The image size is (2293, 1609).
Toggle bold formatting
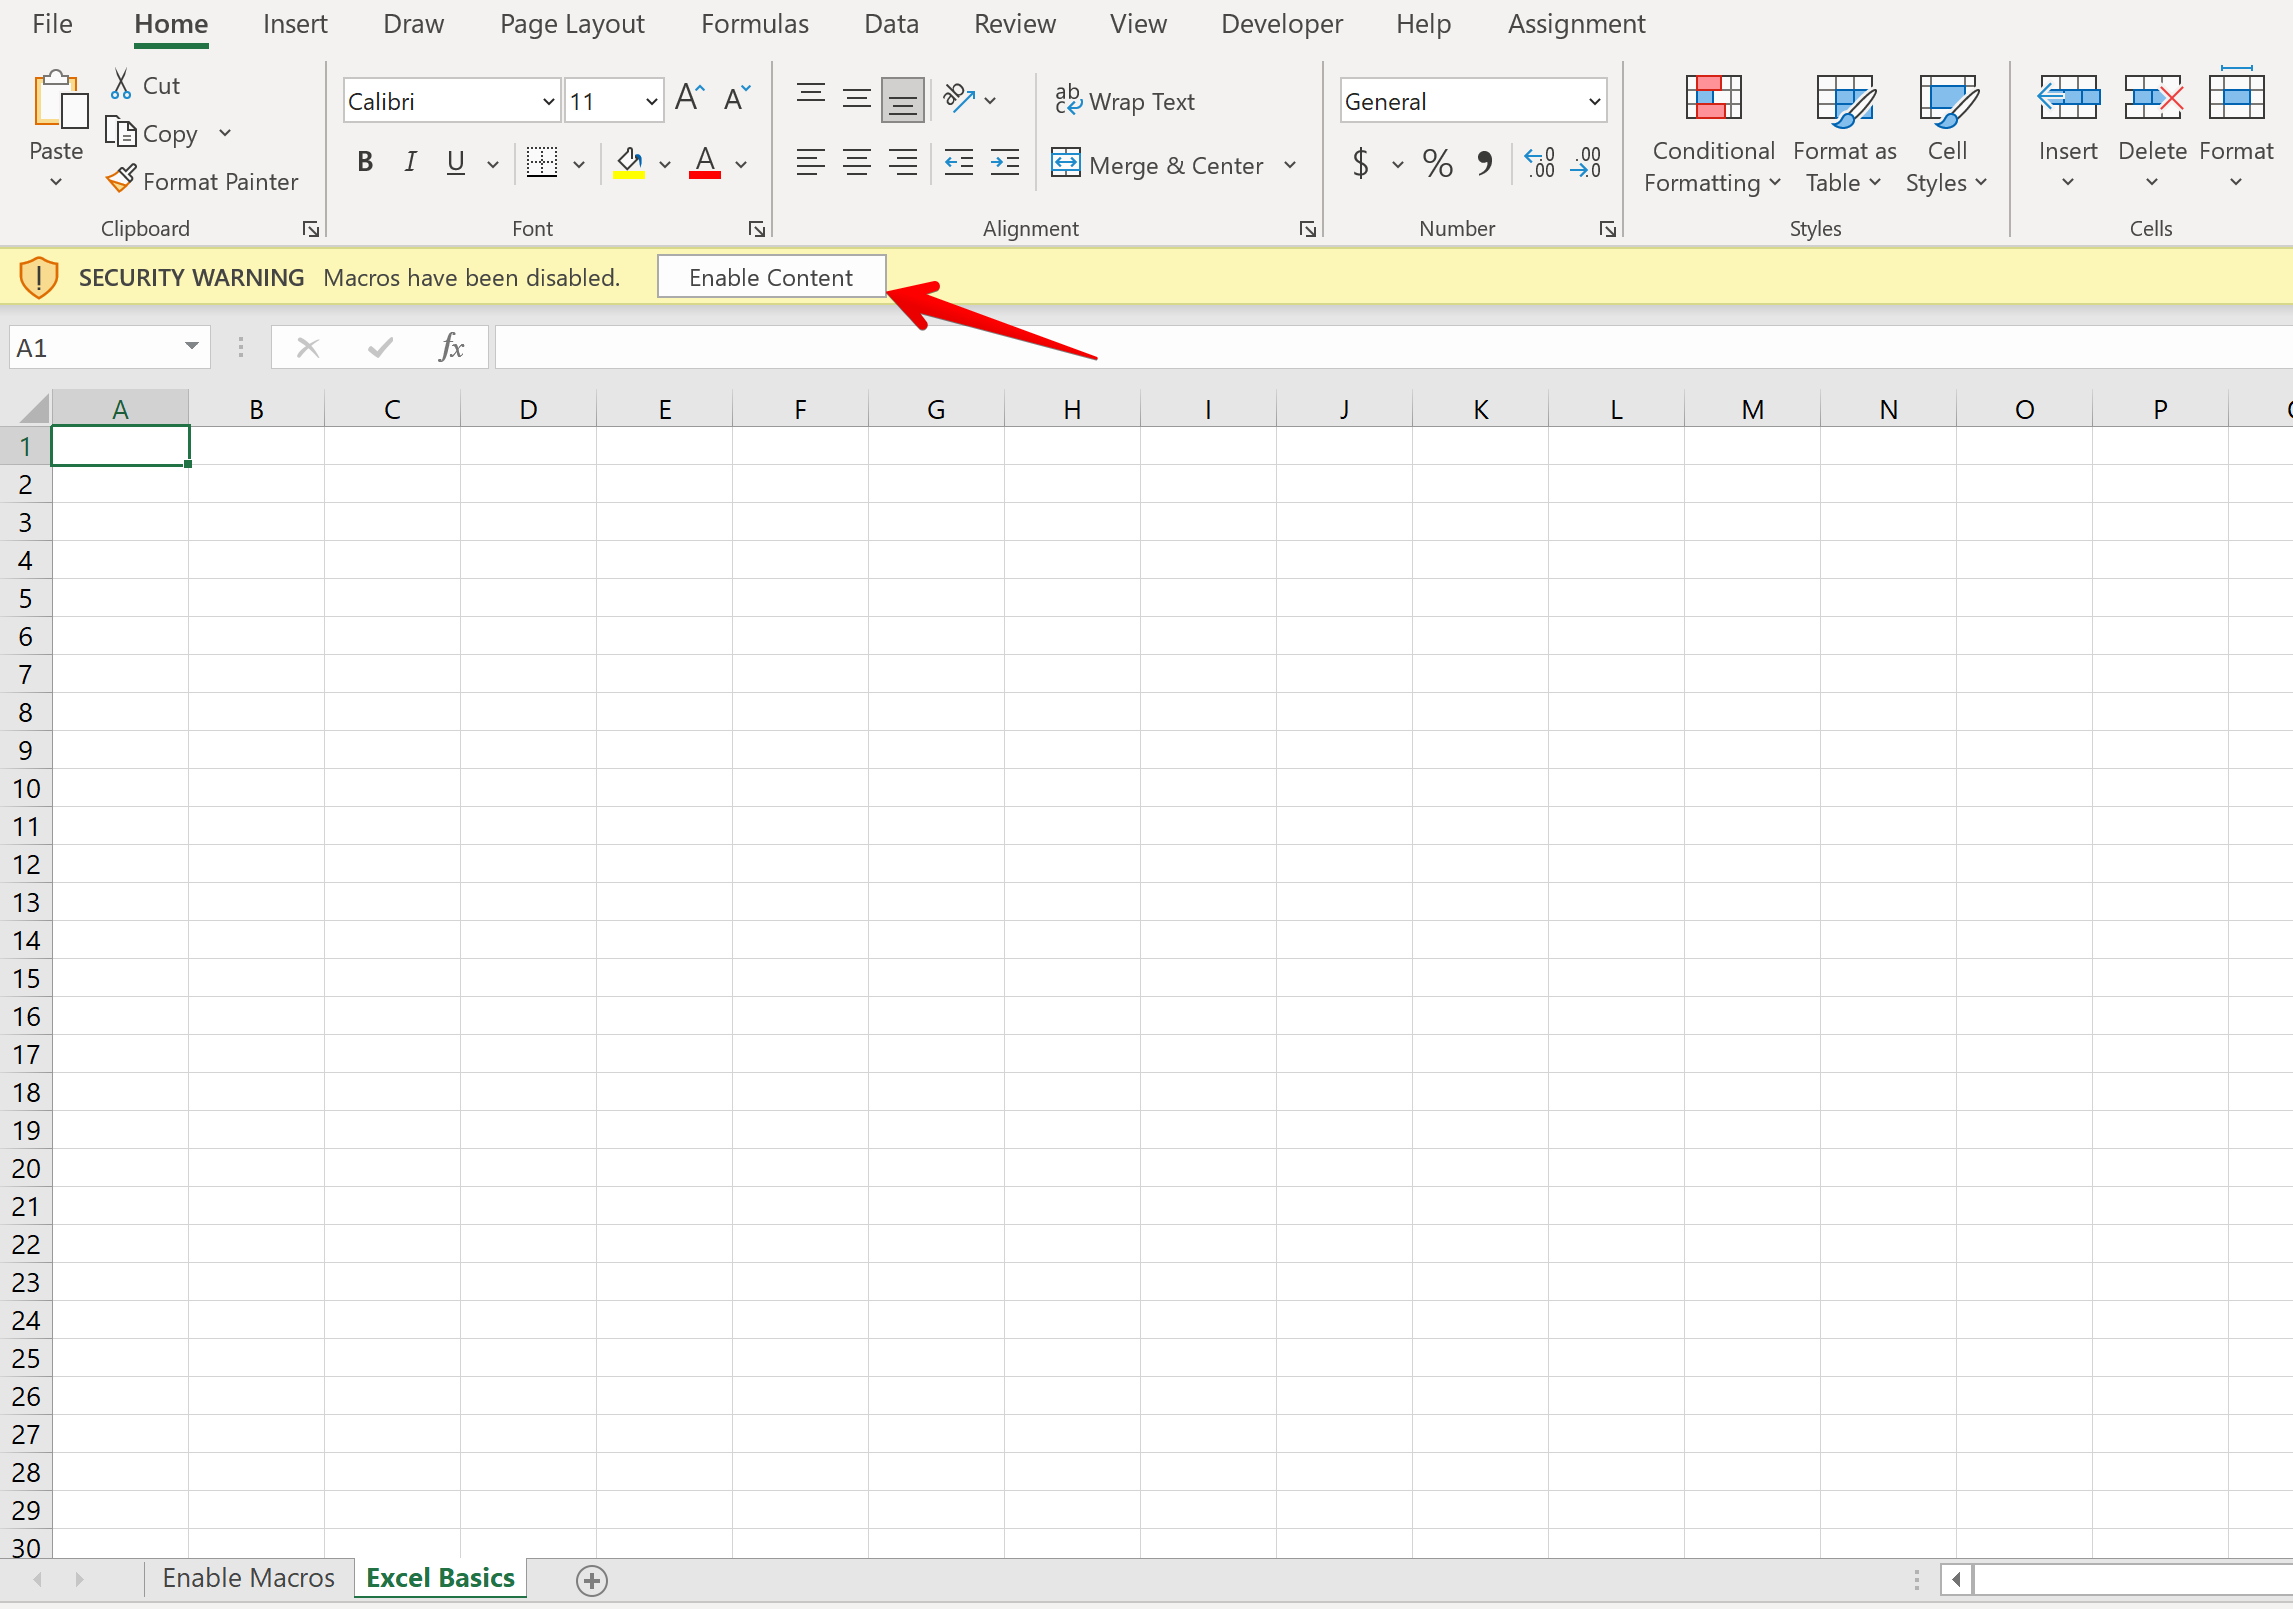click(365, 163)
